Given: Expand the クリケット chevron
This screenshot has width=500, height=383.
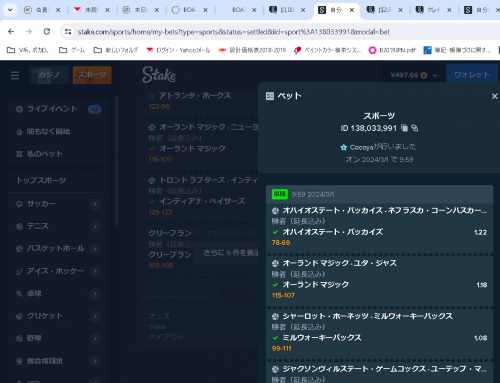Looking at the screenshot, I should click(95, 316).
